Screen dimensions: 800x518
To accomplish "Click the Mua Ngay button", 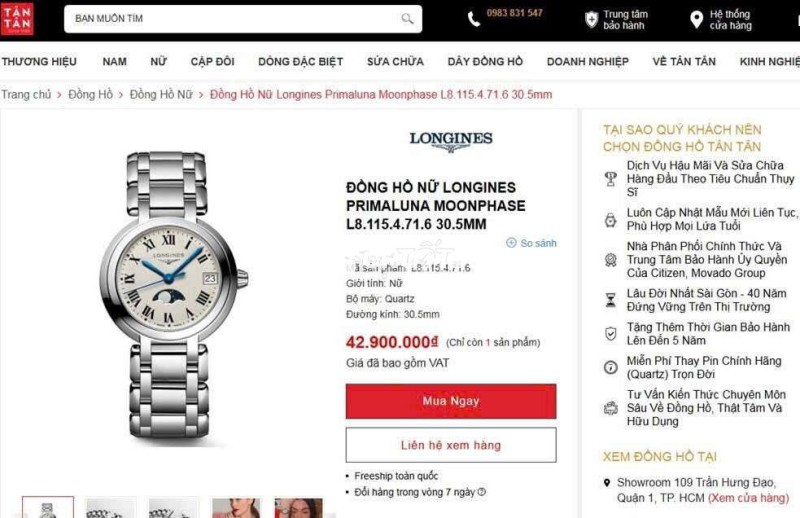I will tap(451, 401).
